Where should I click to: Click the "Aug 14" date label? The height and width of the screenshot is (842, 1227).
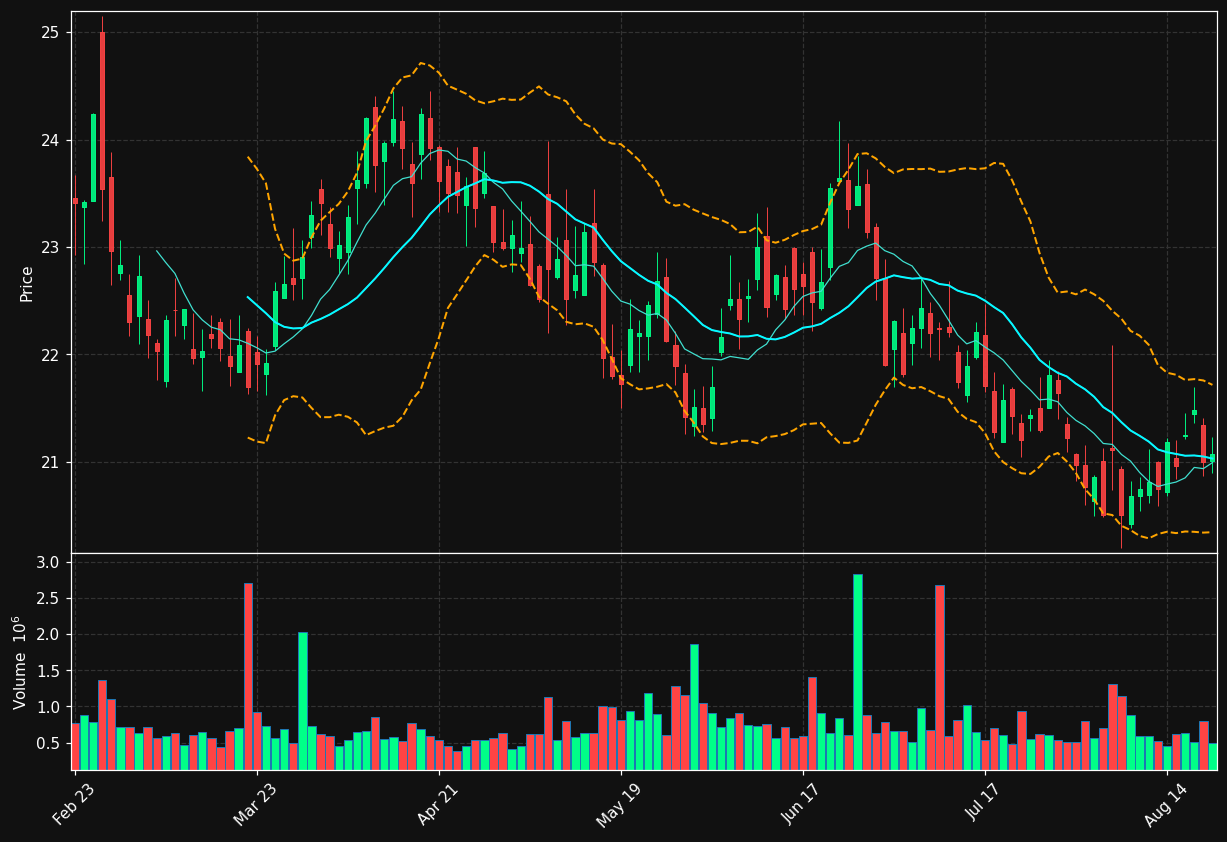[1165, 805]
